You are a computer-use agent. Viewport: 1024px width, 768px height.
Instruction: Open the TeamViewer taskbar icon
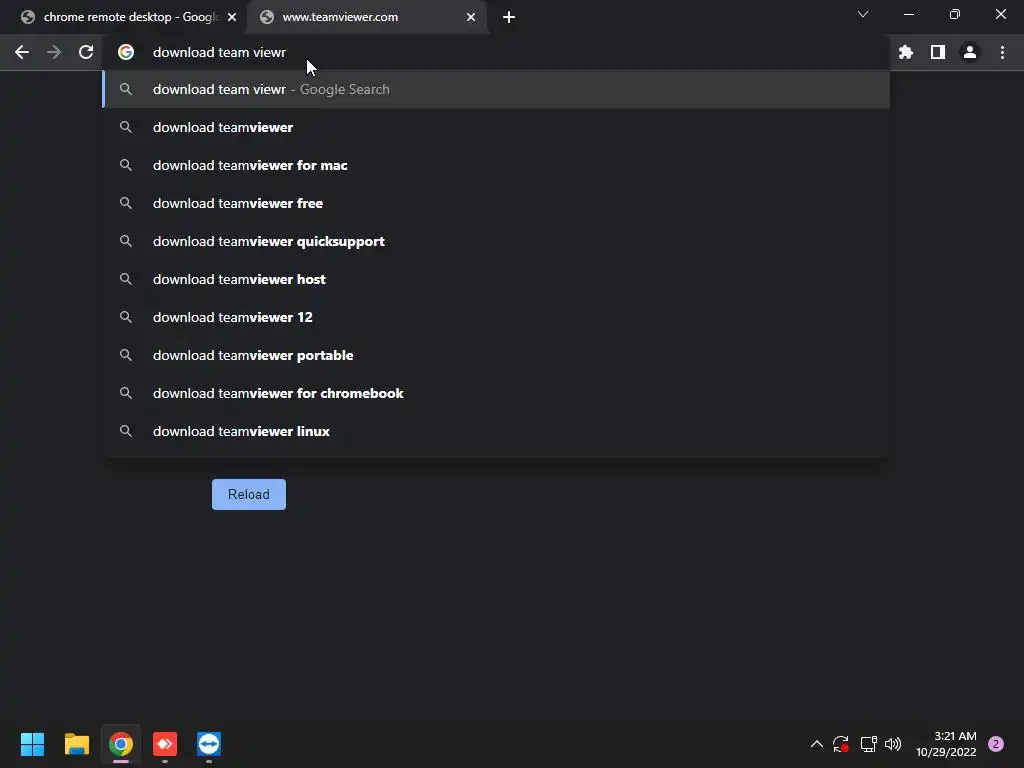tap(209, 744)
